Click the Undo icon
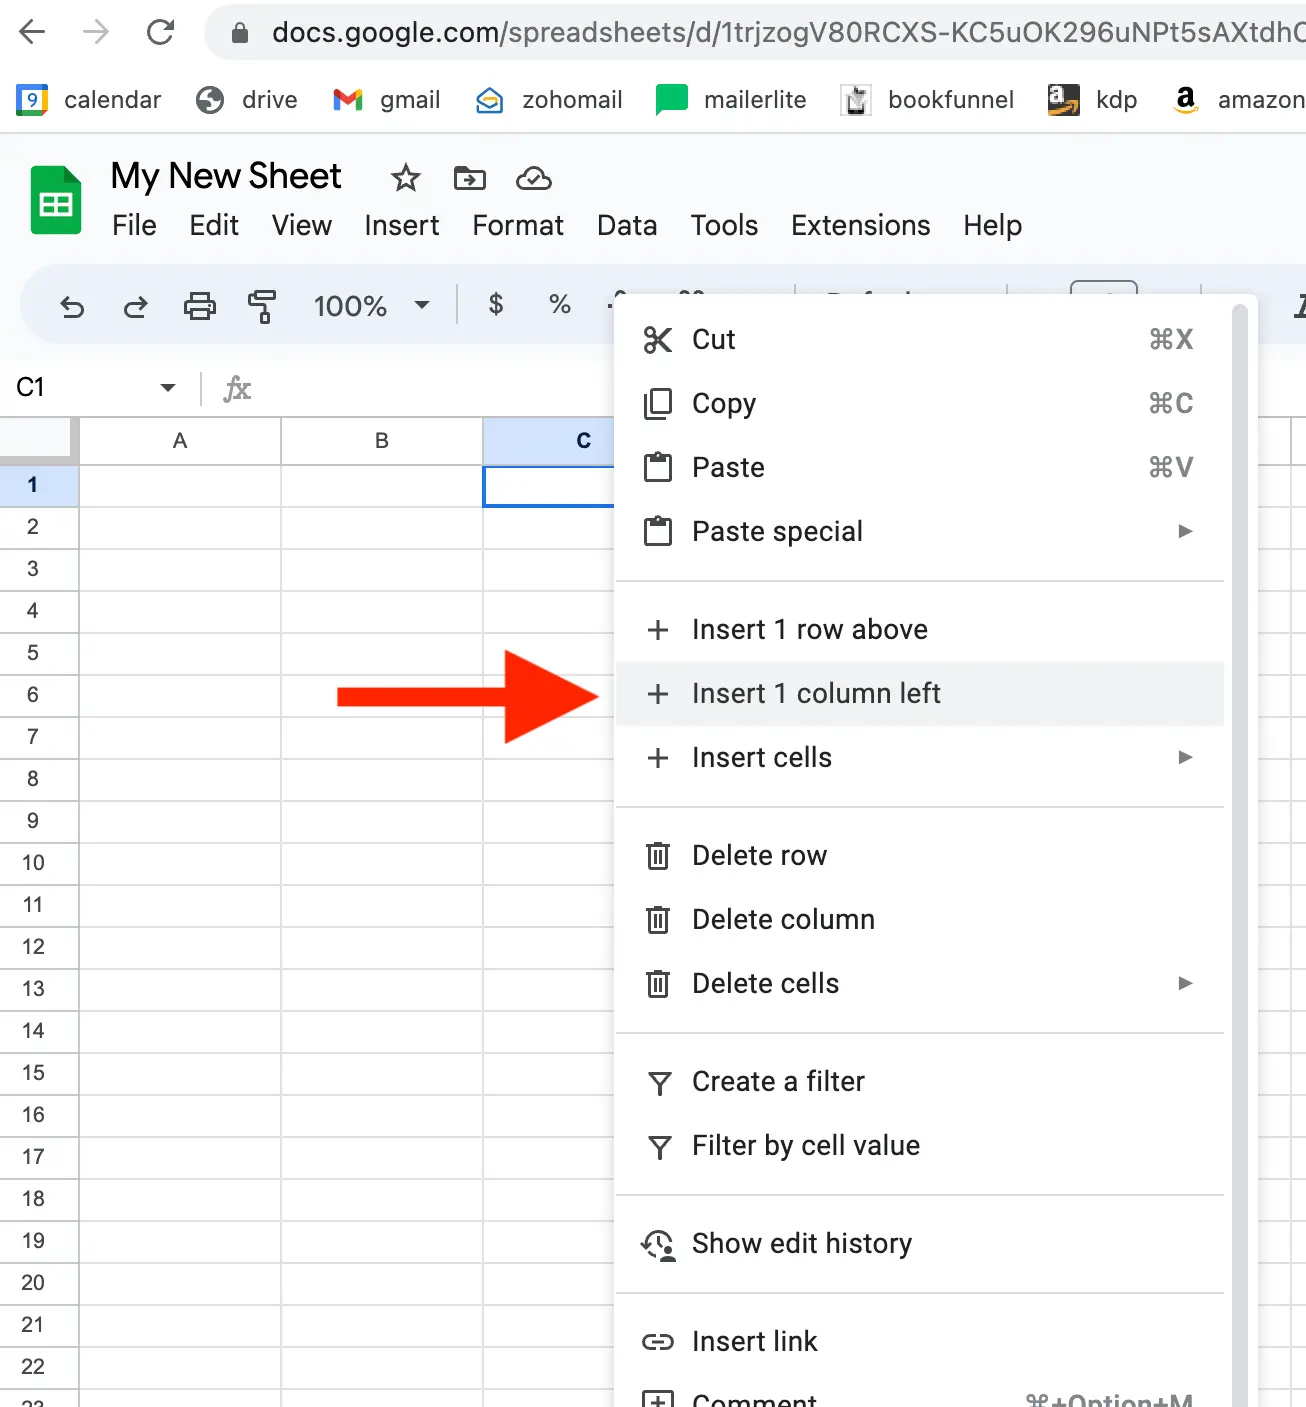The width and height of the screenshot is (1306, 1407). [x=71, y=306]
